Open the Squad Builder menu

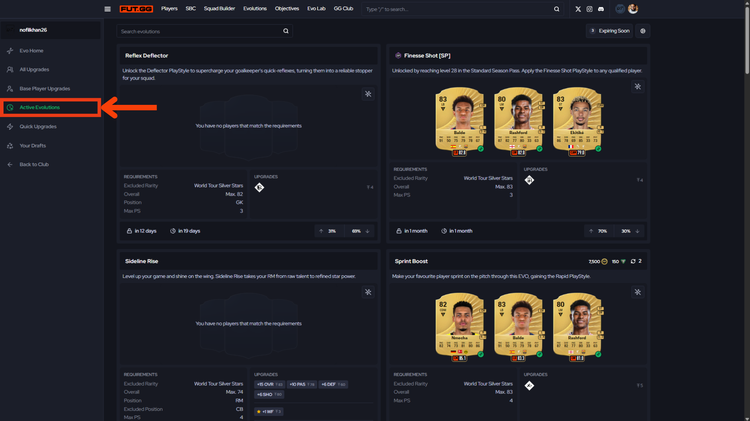click(x=219, y=9)
